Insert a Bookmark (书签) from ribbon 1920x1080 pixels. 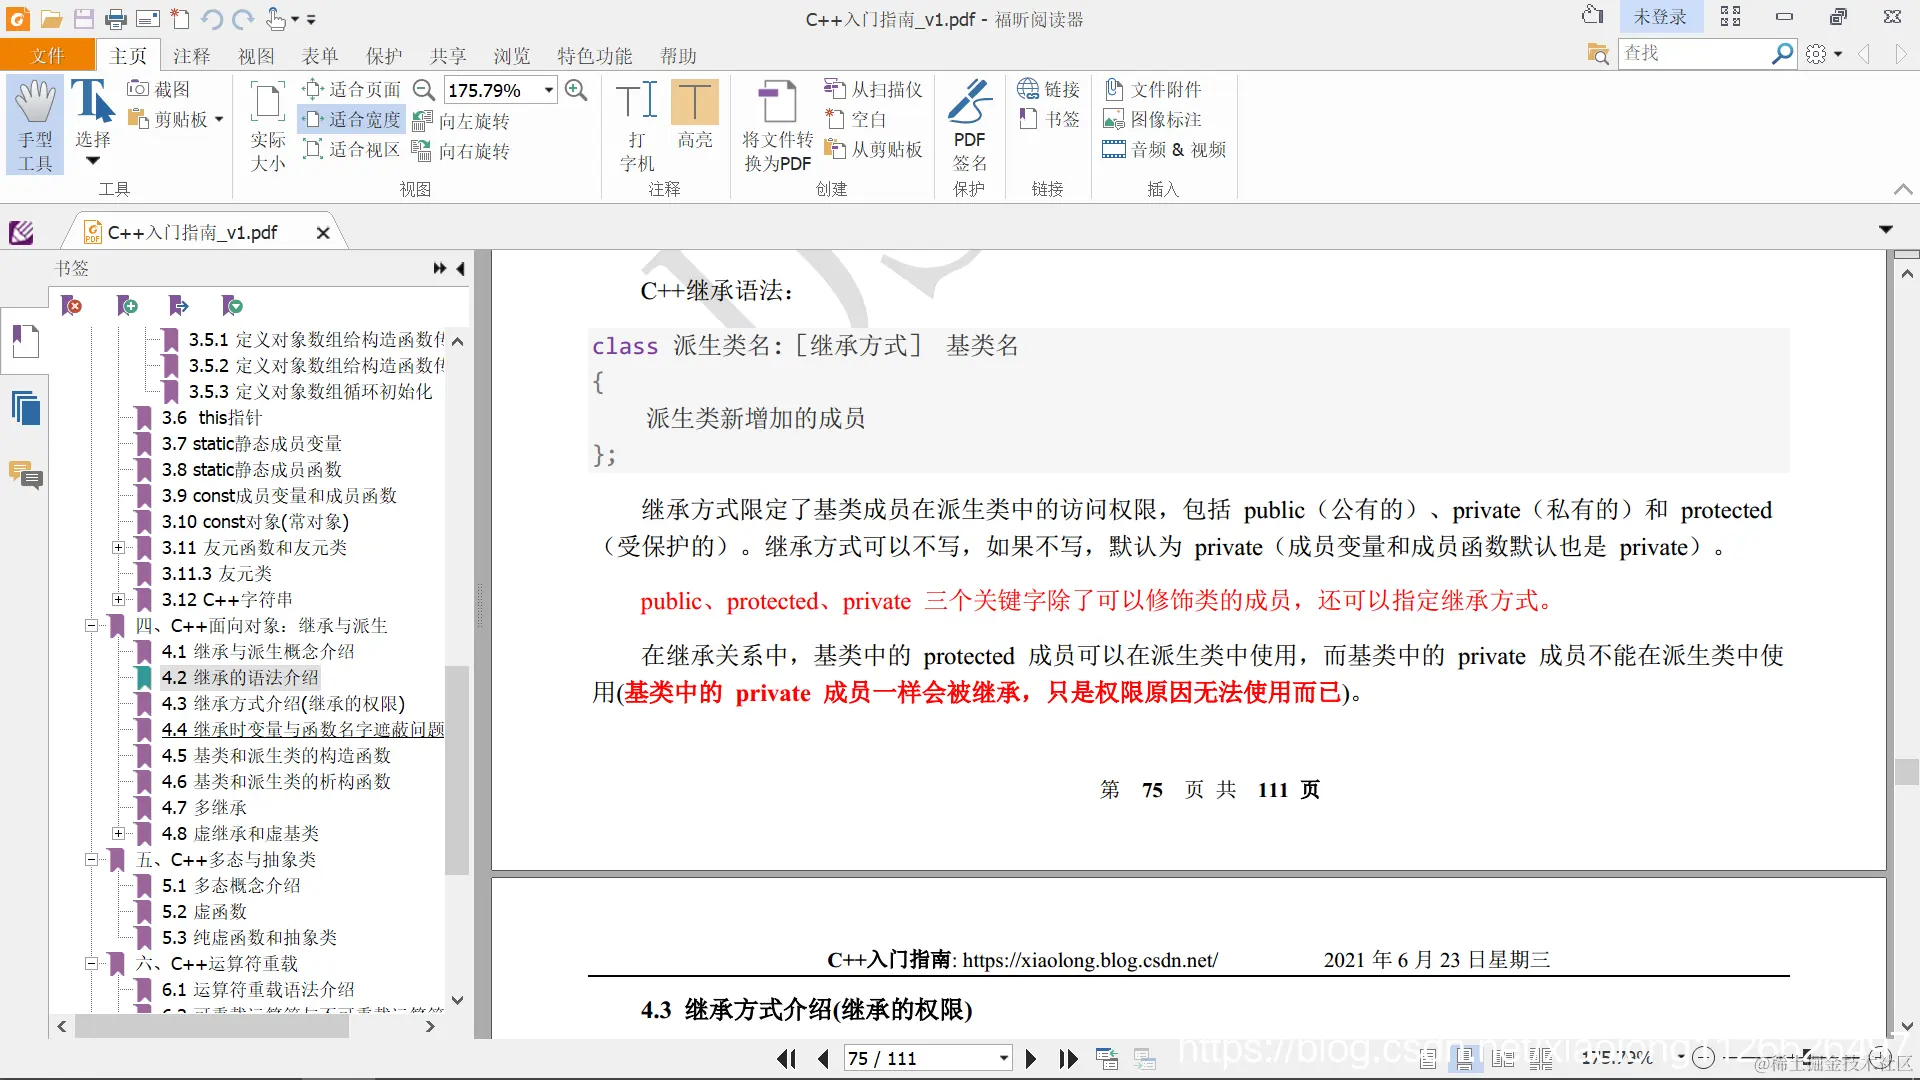click(1048, 119)
